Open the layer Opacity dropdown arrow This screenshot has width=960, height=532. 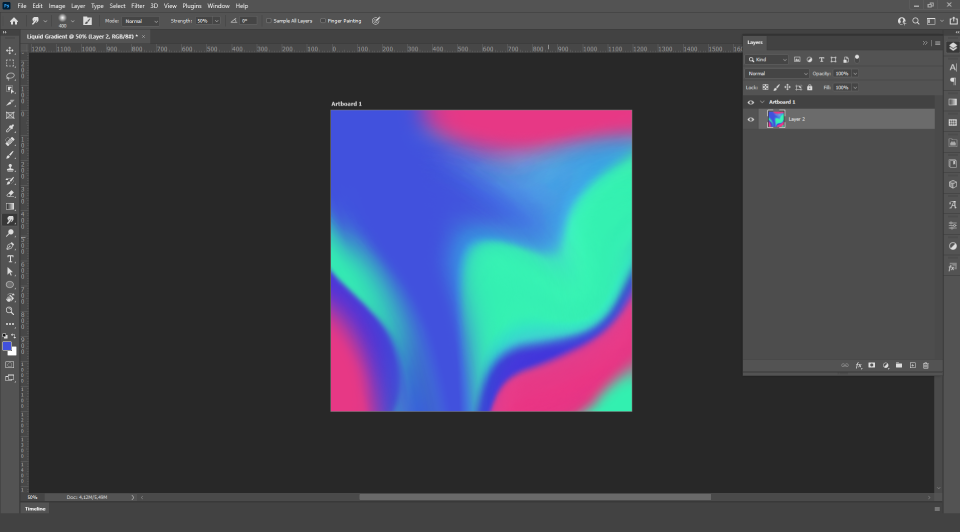(855, 73)
